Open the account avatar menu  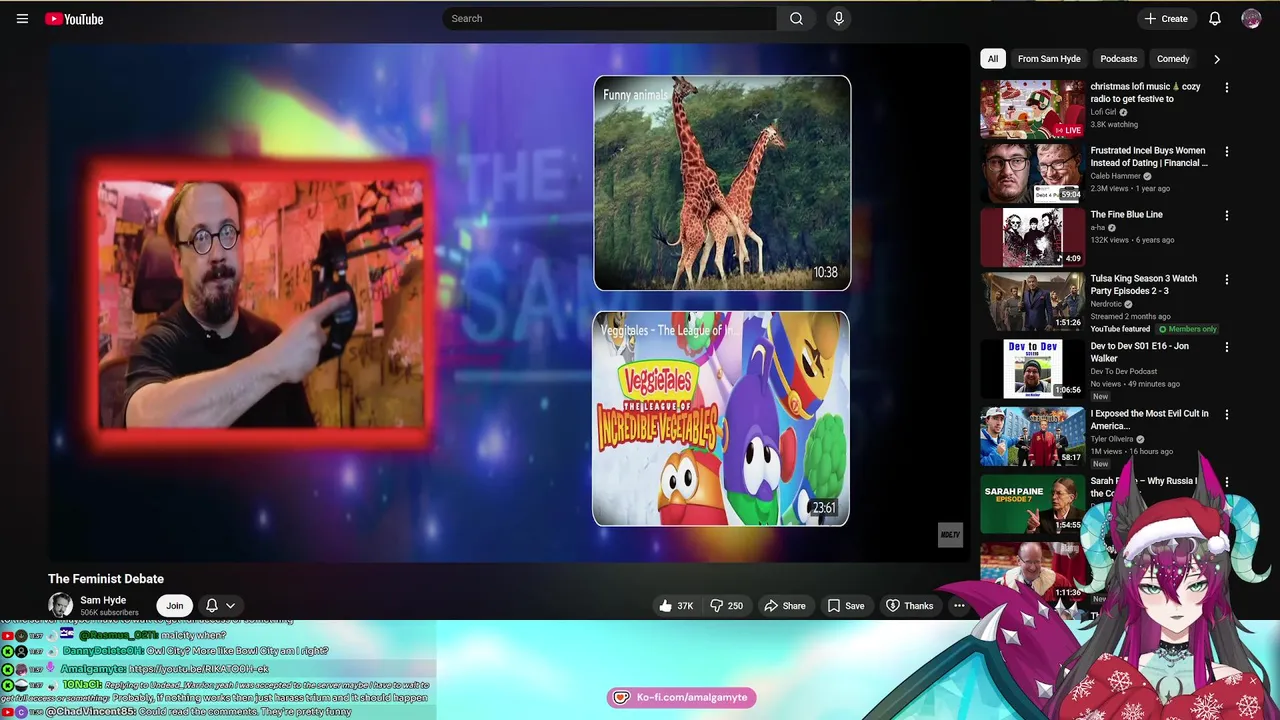(x=1251, y=18)
